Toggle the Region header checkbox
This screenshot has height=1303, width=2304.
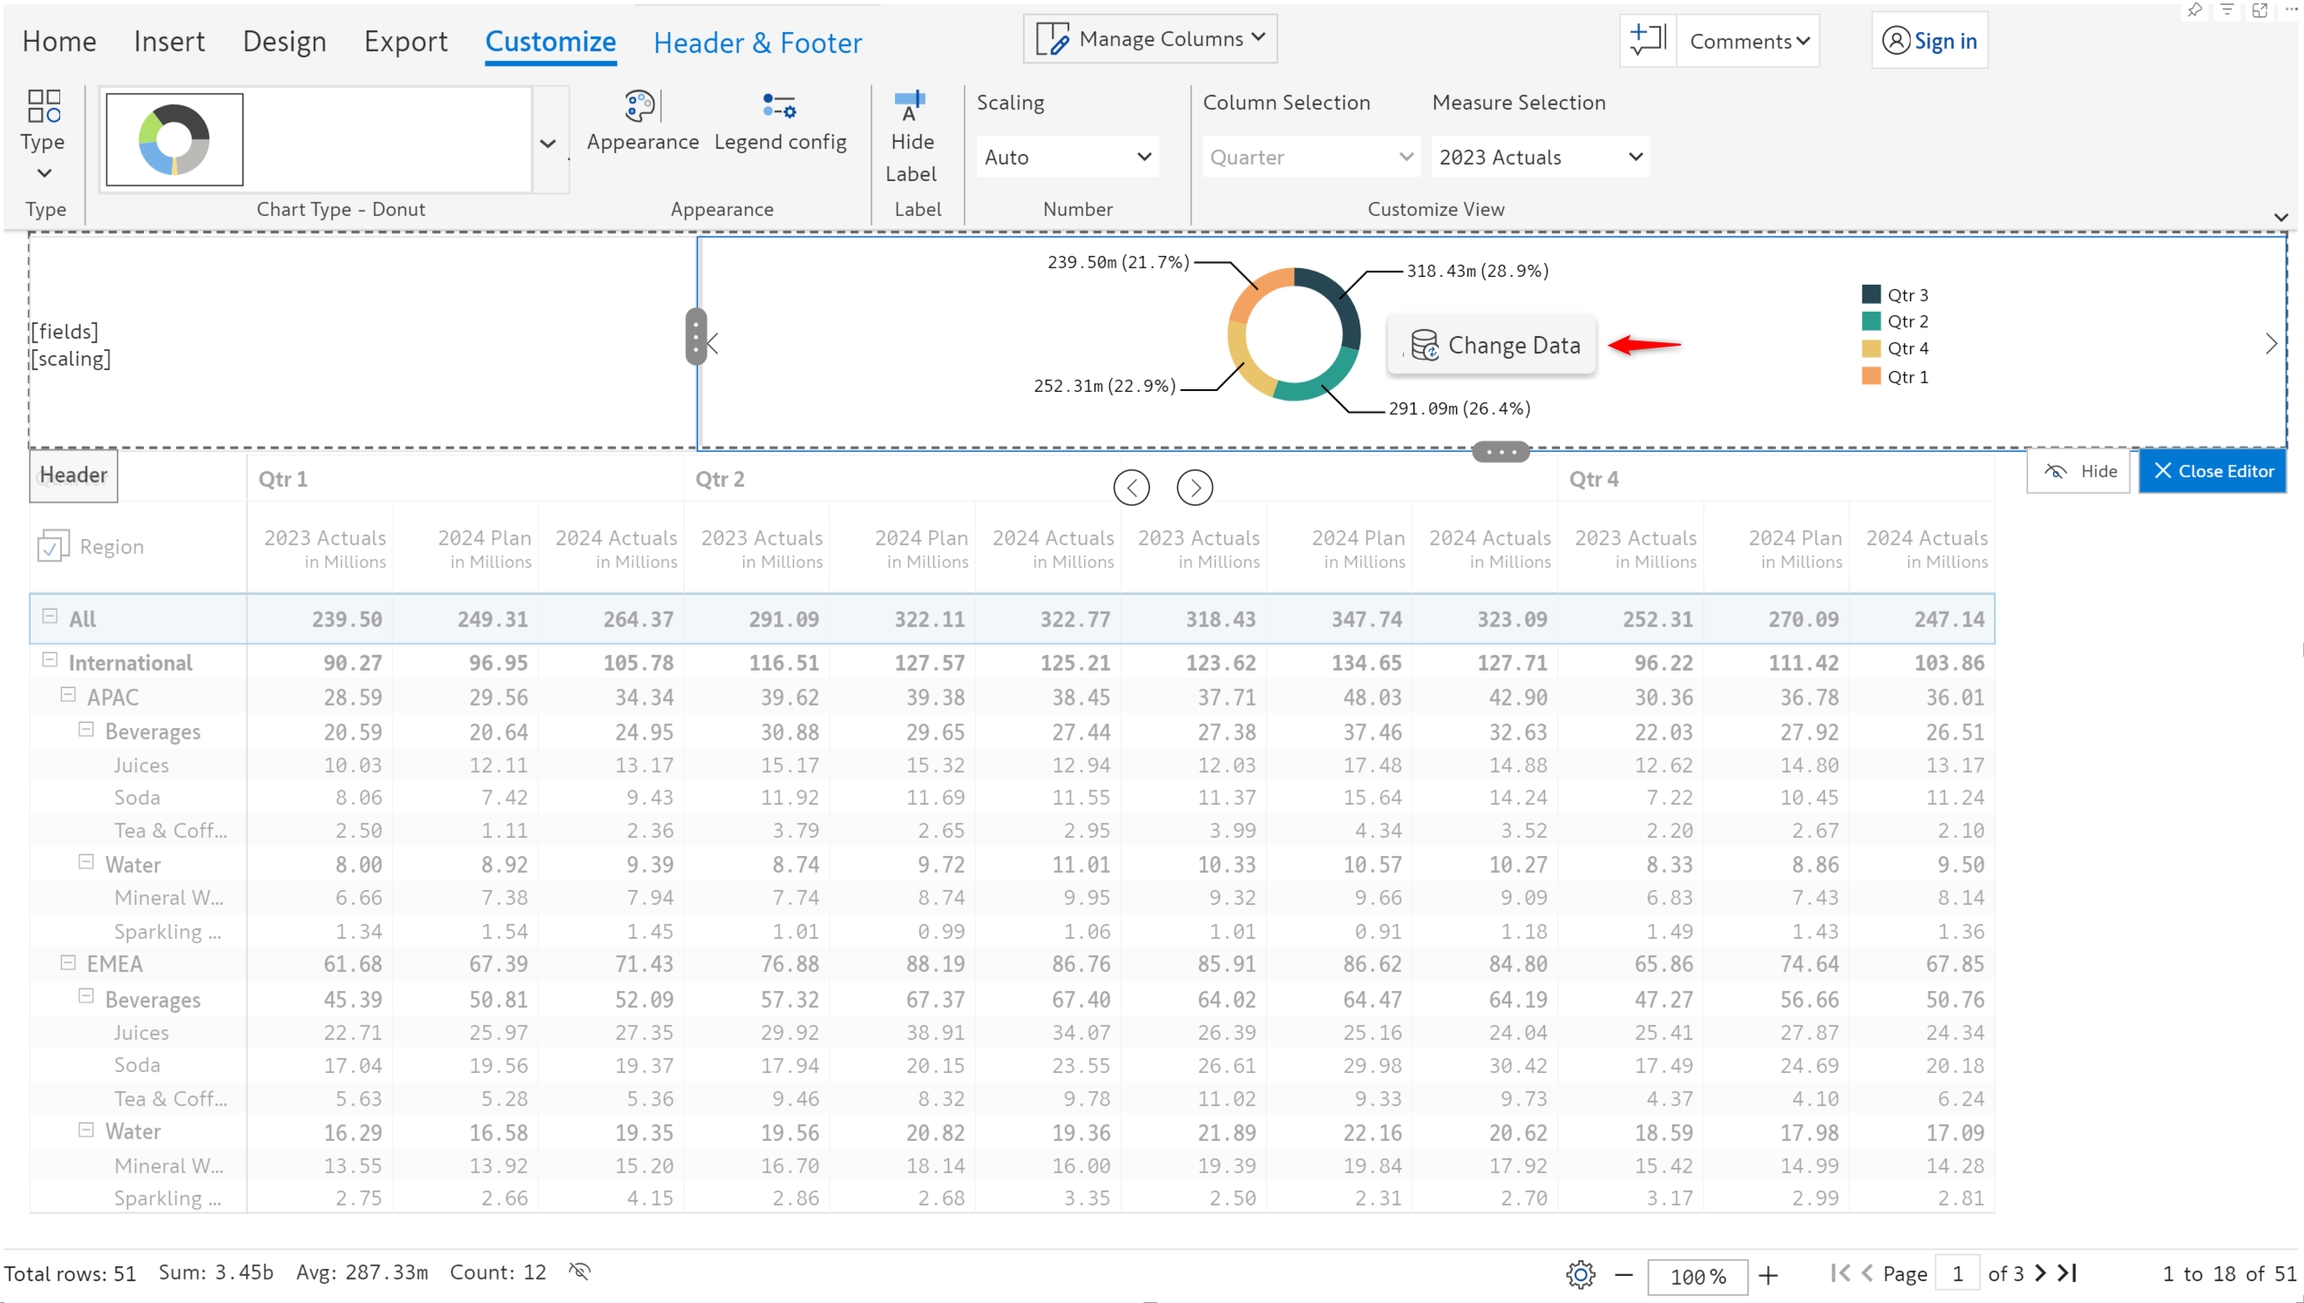[52, 546]
